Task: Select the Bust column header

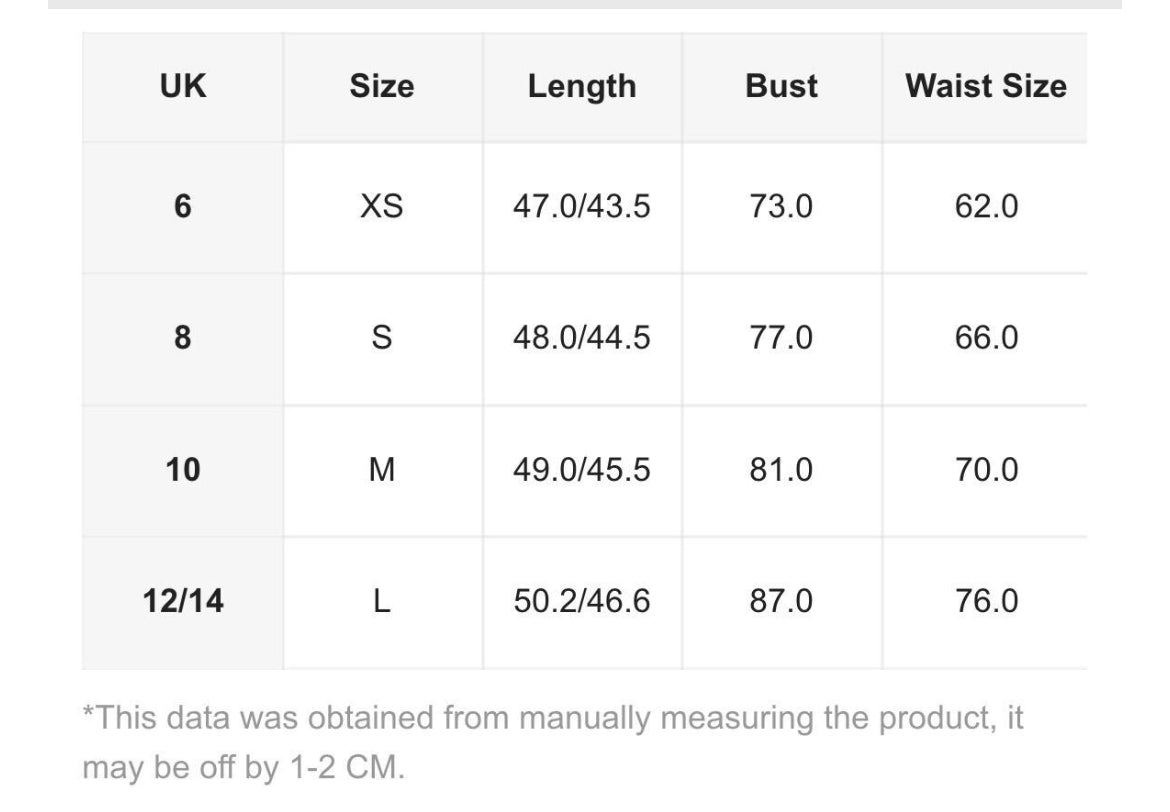Action: (781, 86)
